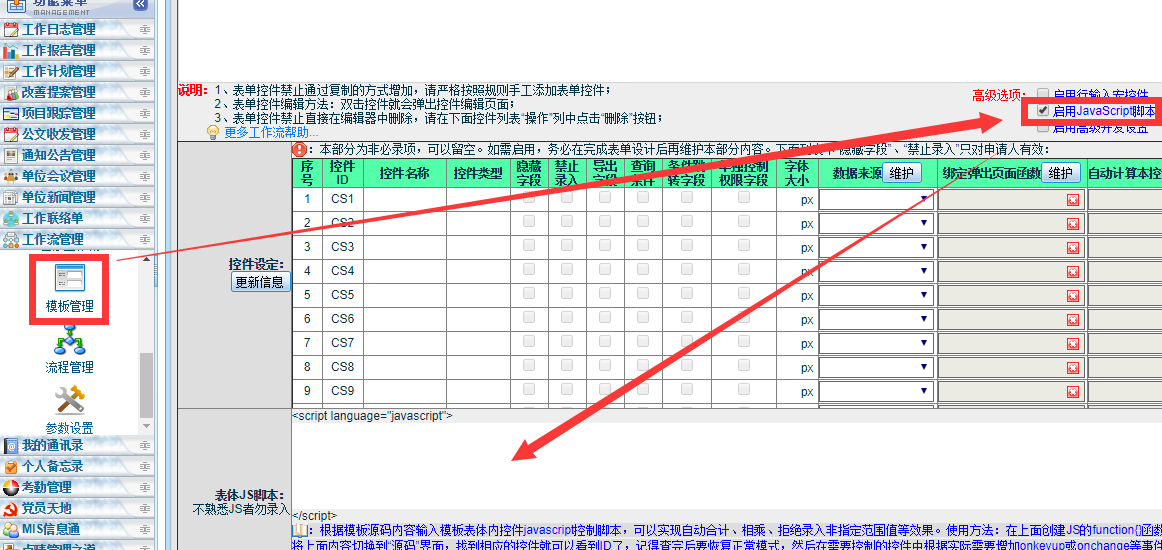The height and width of the screenshot is (550, 1162).
Task: Open the 数据来源 dropdown for CS4
Action: point(876,271)
